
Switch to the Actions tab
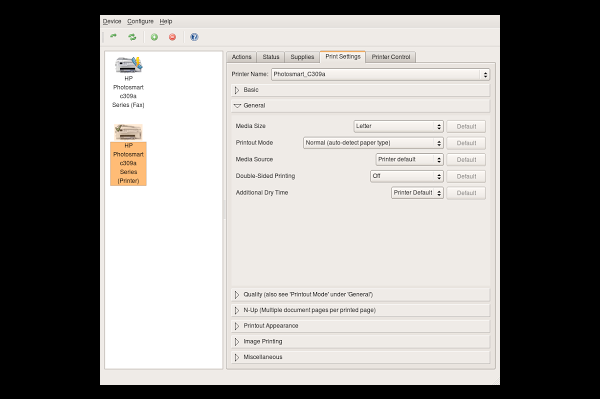(241, 57)
